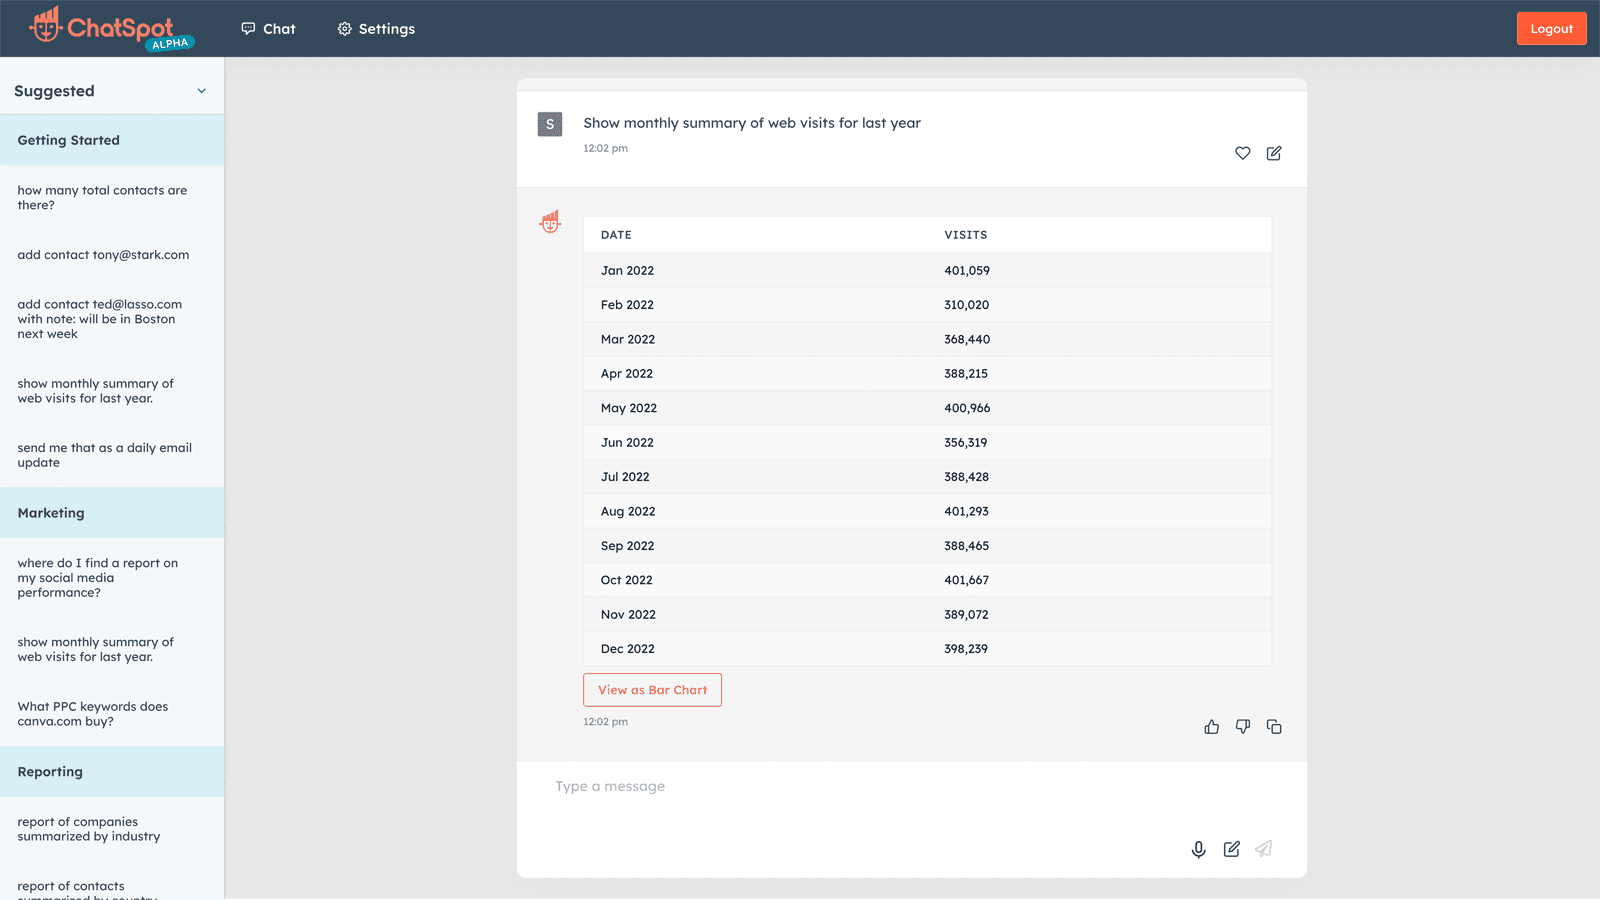Collapse the Suggested sidebar chevron
1600x900 pixels.
202,91
